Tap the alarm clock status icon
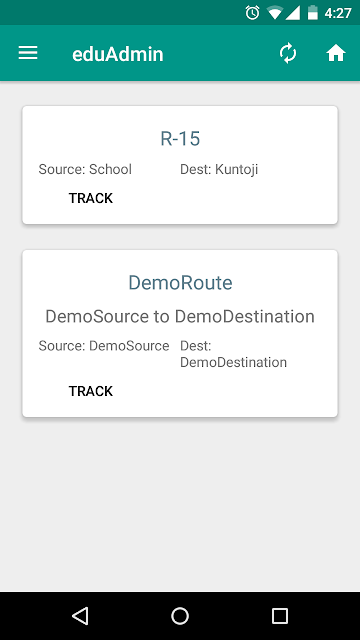360x640 pixels. [x=252, y=13]
